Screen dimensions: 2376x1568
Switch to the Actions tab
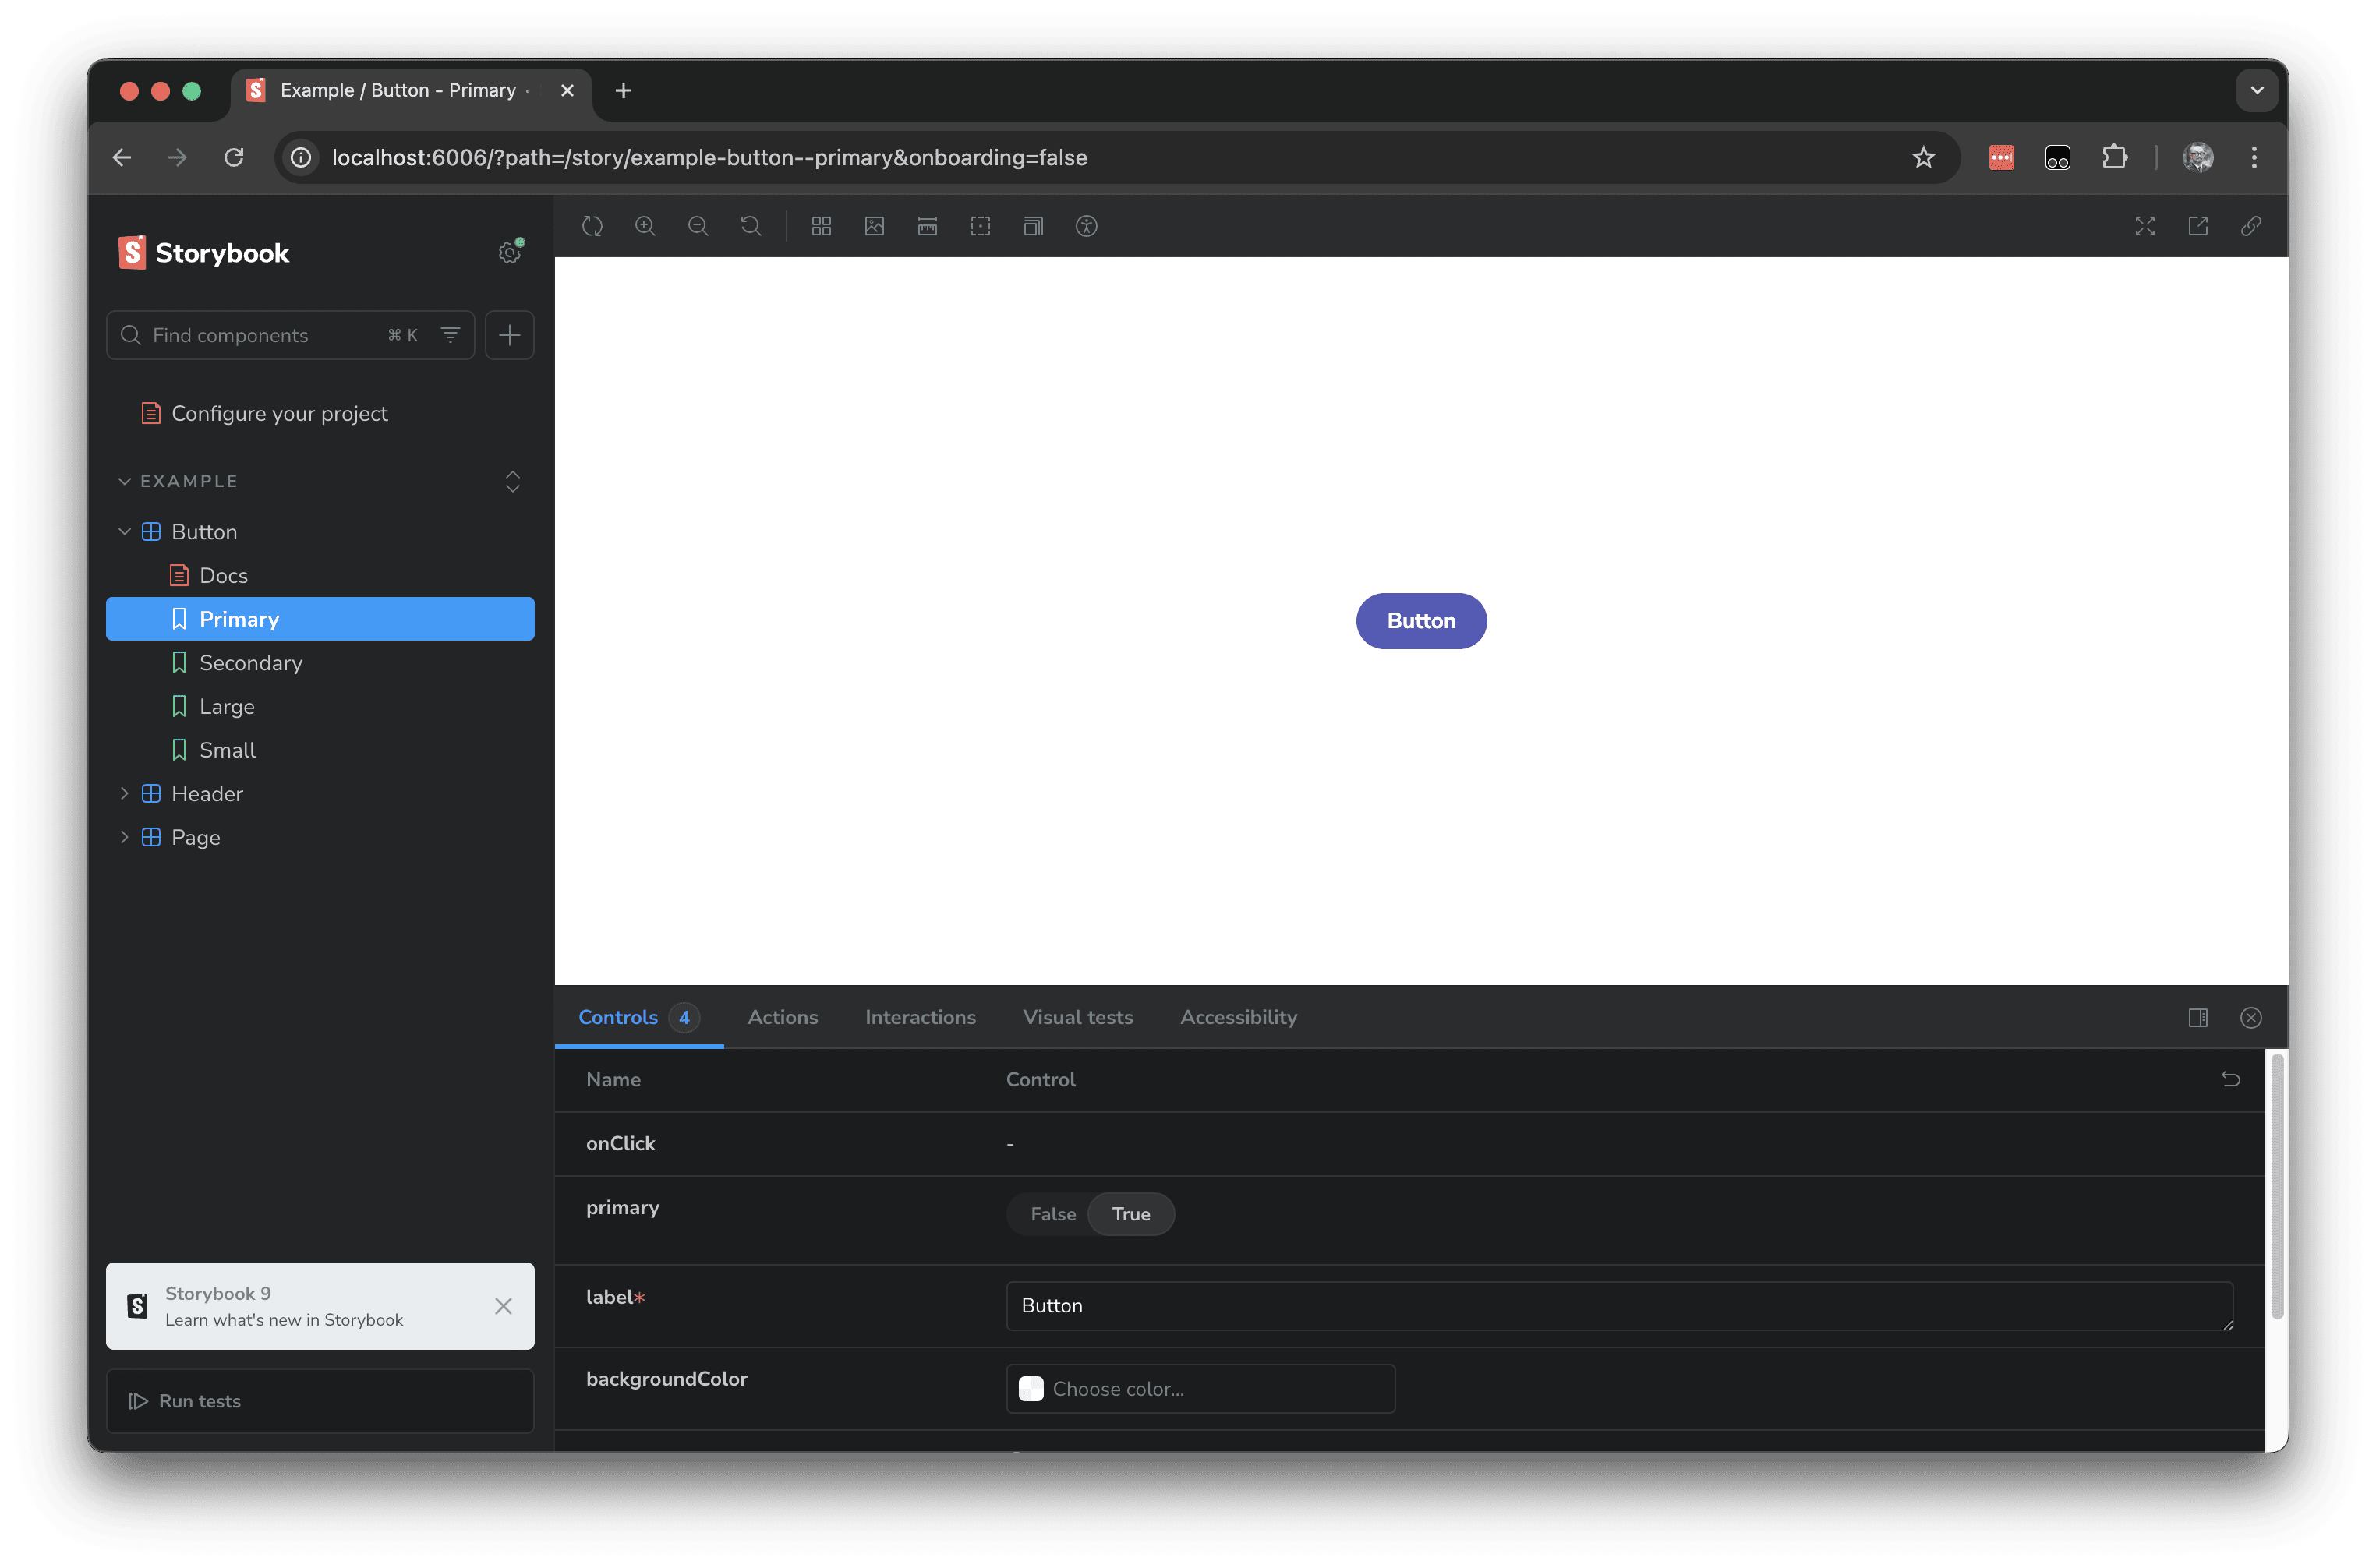coord(782,1017)
